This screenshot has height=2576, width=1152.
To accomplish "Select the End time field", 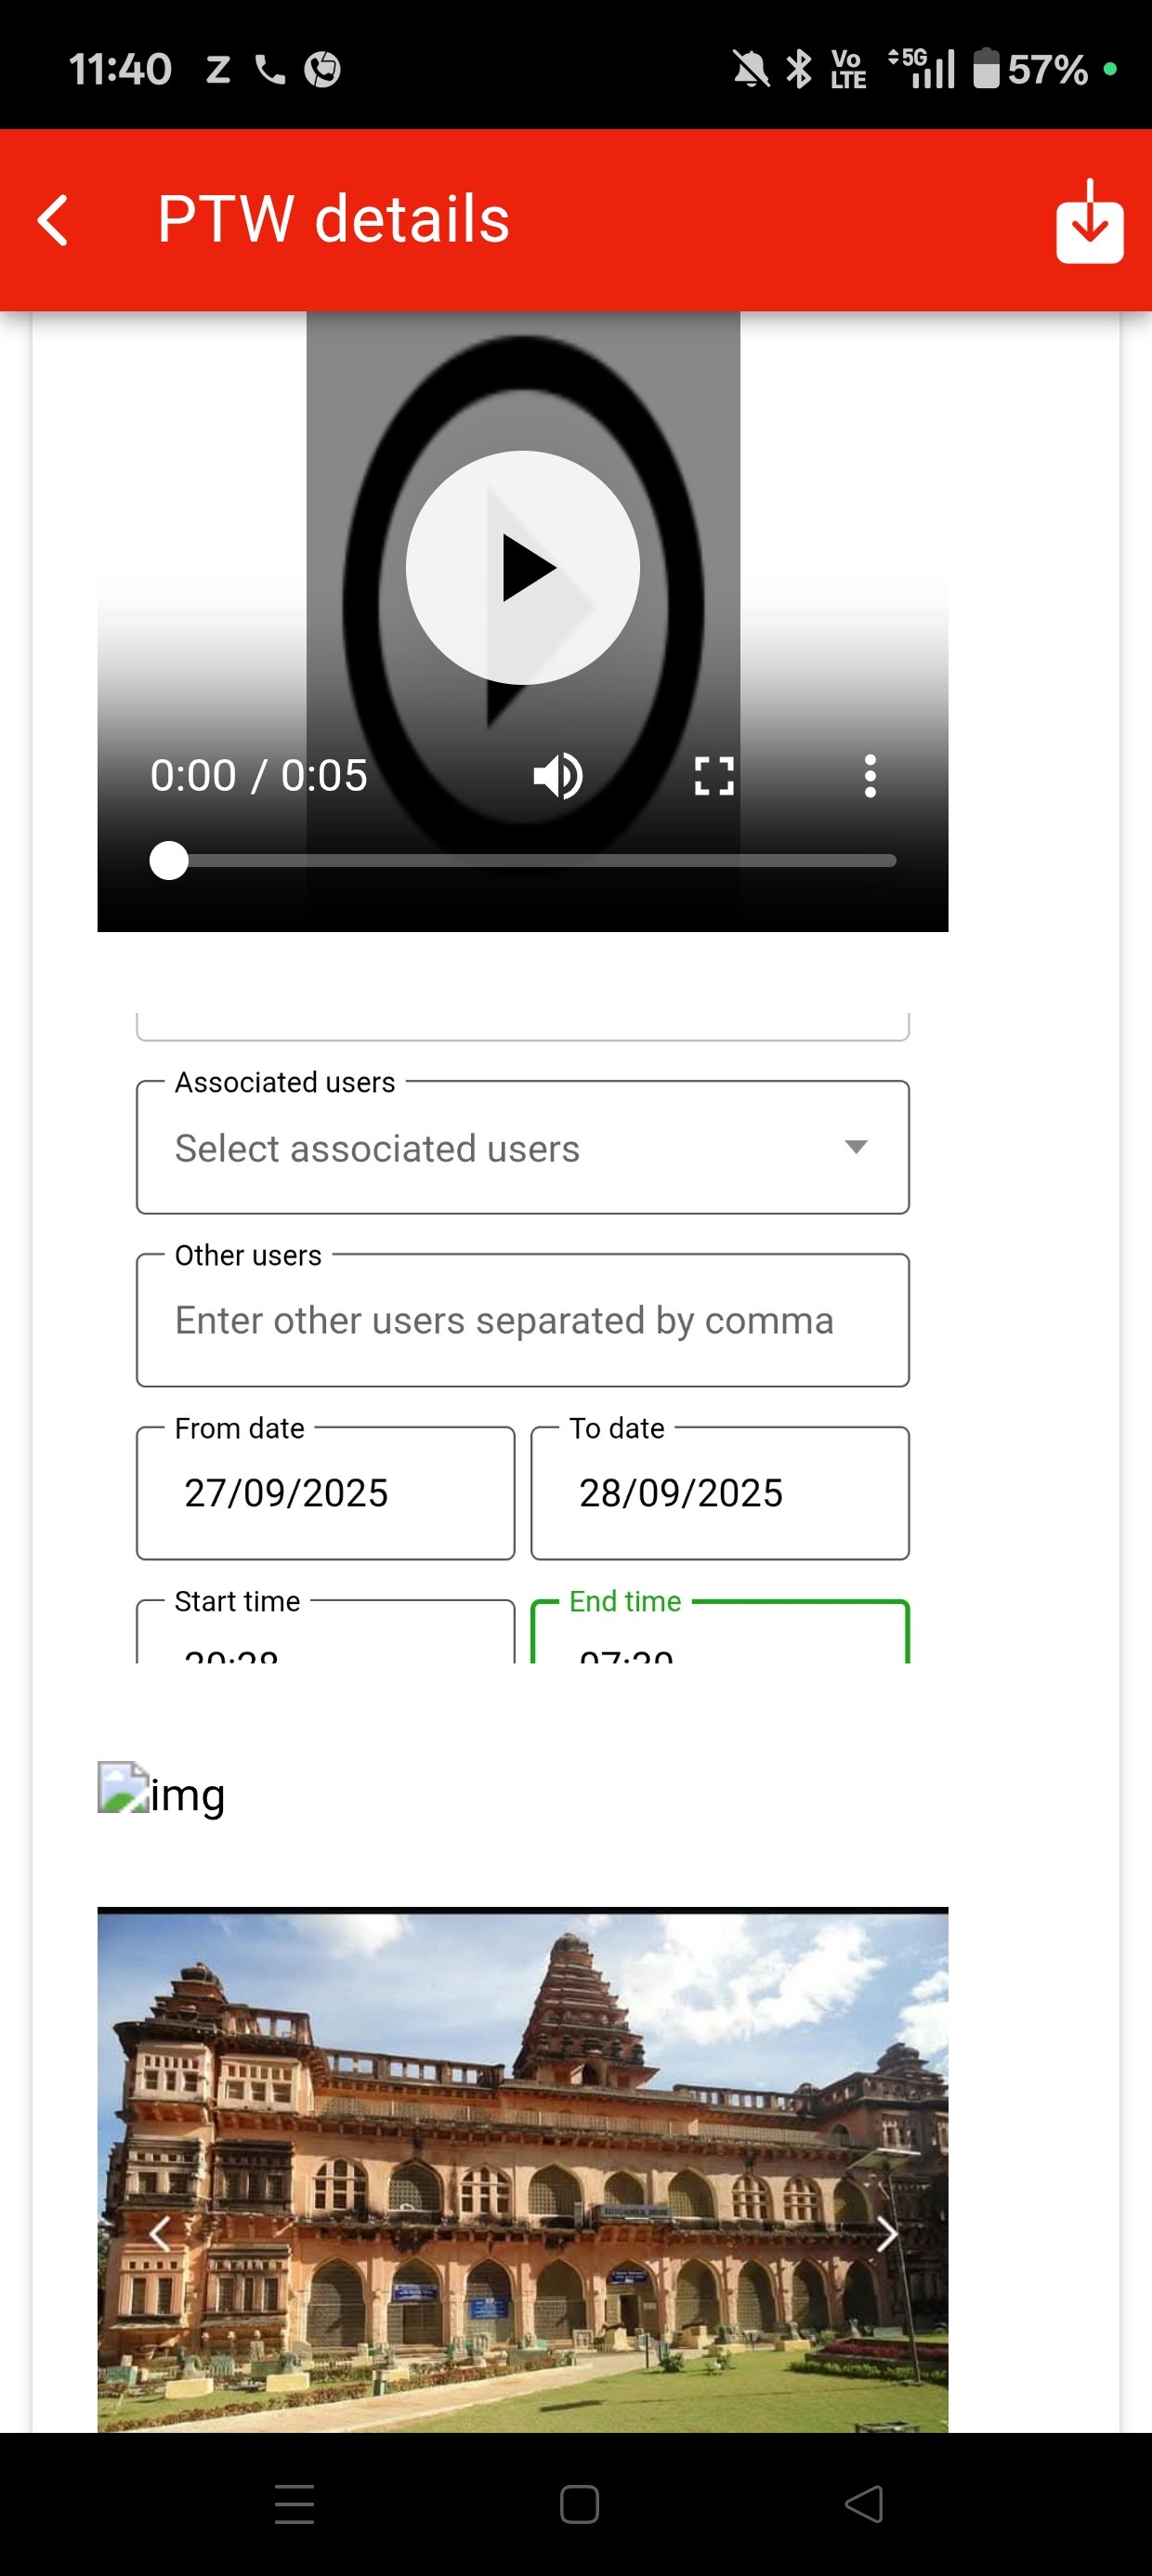I will point(719,1640).
